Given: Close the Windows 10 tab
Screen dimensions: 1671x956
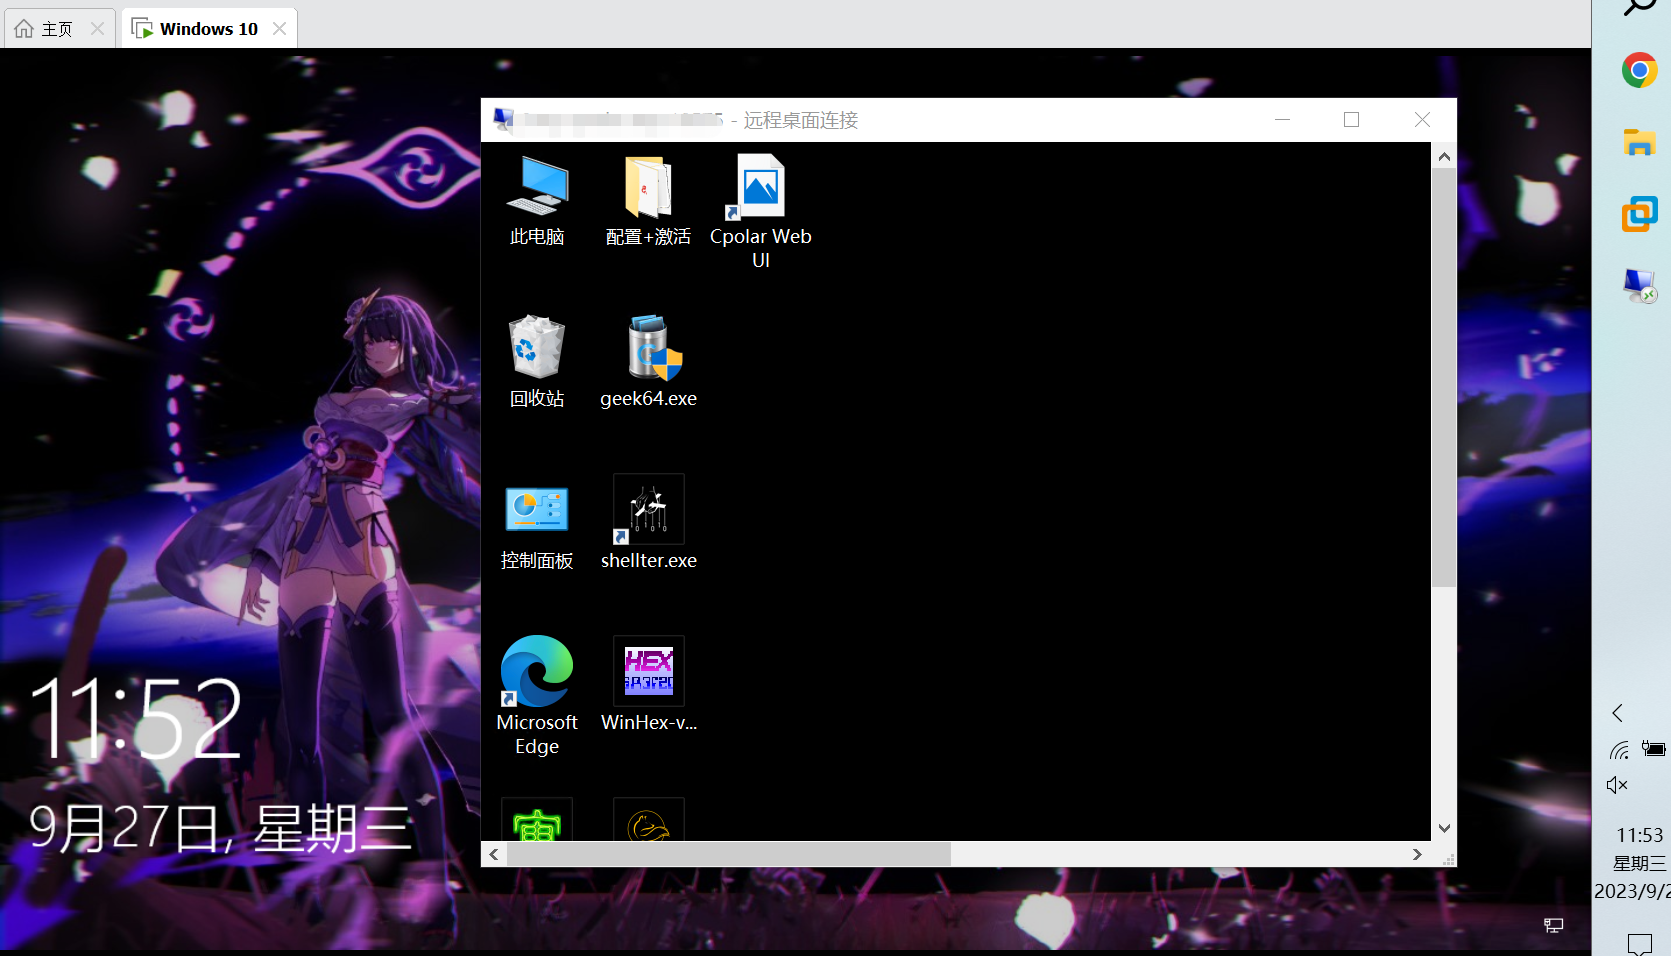Looking at the screenshot, I should 280,28.
